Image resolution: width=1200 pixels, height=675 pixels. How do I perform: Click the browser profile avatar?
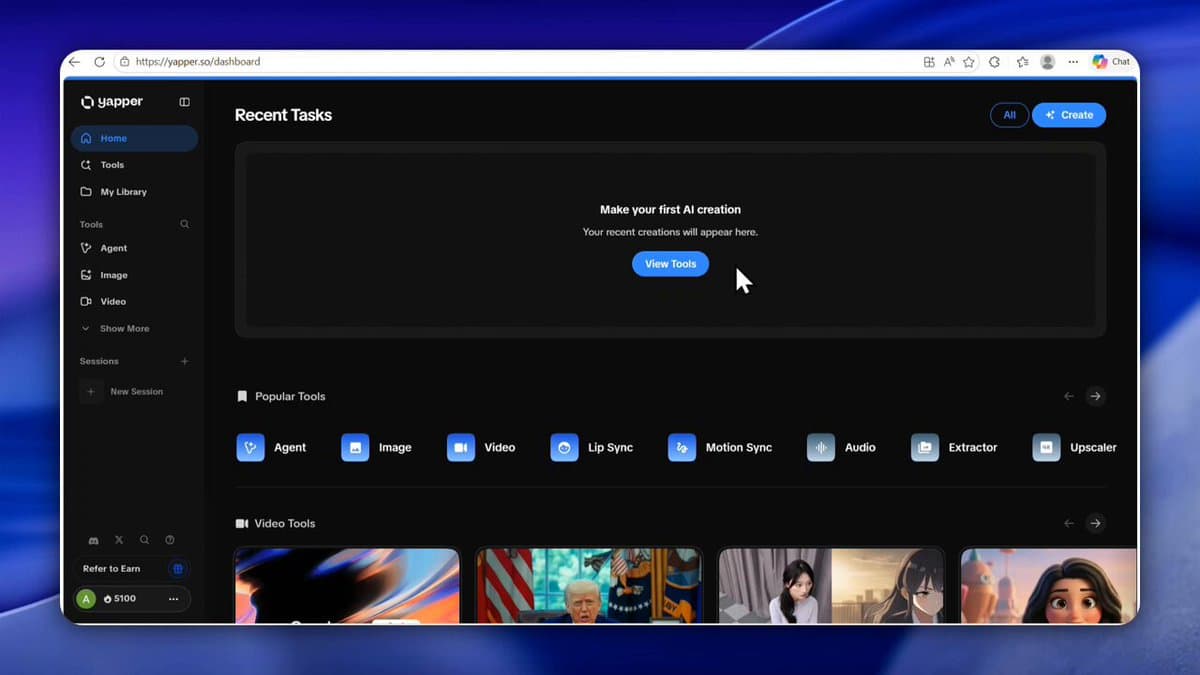click(1048, 62)
